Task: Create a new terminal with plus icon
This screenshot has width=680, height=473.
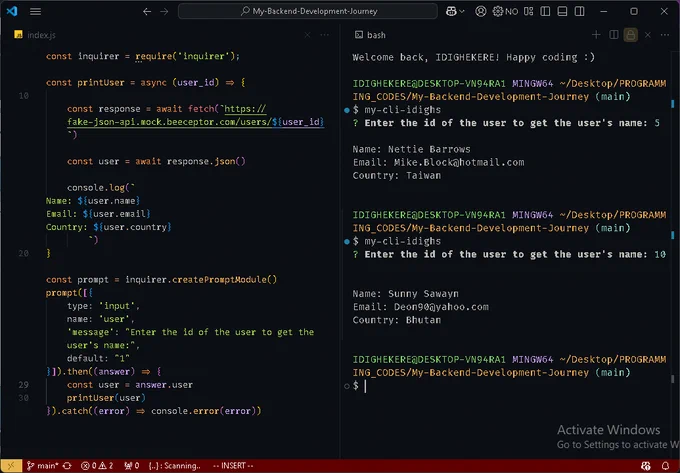Action: pos(596,35)
